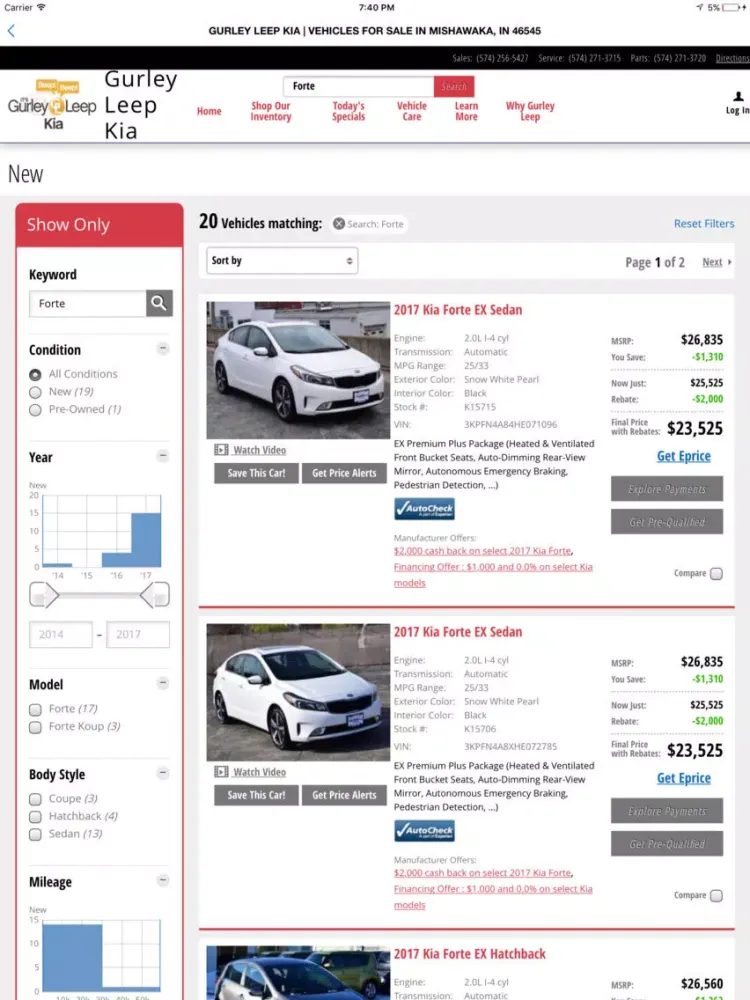Tap the Wi-Fi icon in status bar

[41, 7]
